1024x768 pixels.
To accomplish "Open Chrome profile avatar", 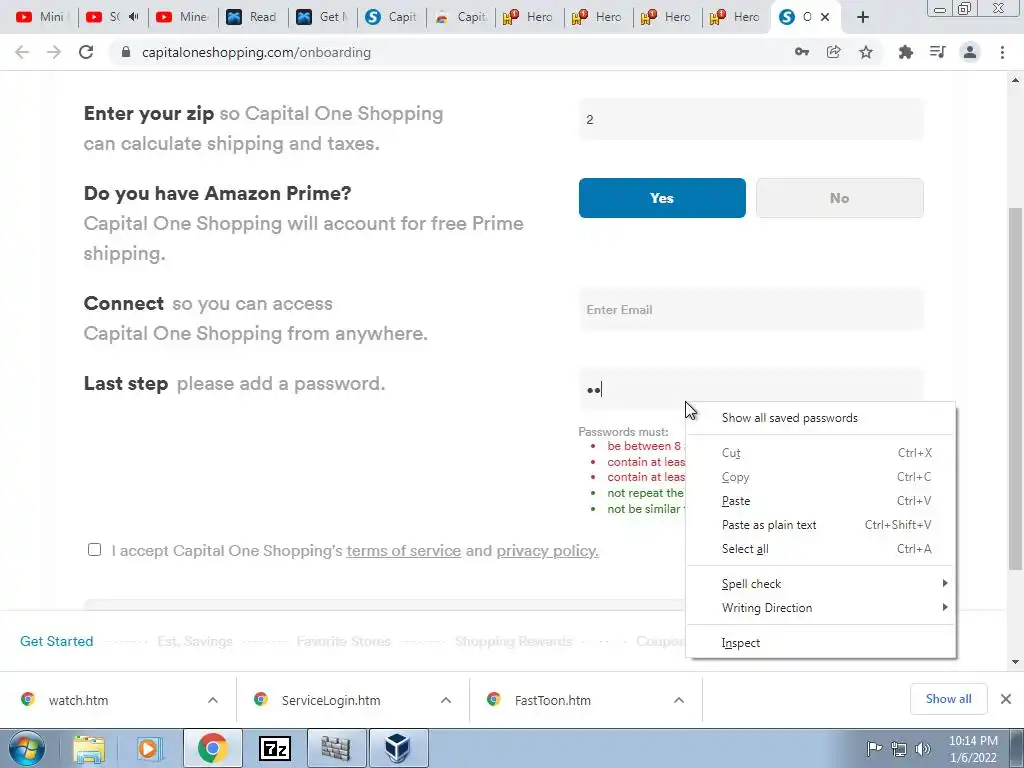I will (970, 52).
